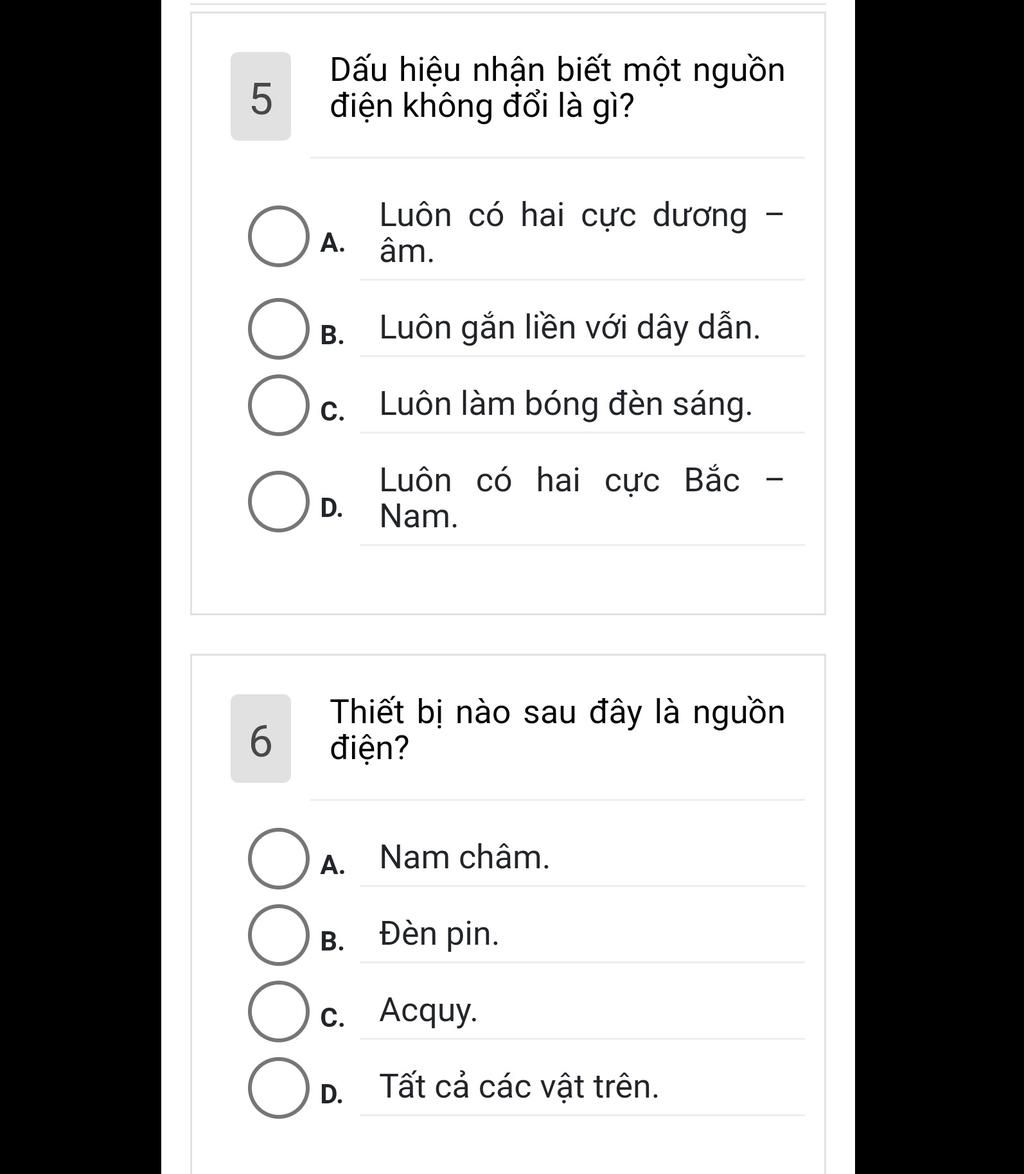1024x1174 pixels.
Task: Click answer text 'Luôn làm bóng đèn sáng.'
Action: (565, 404)
